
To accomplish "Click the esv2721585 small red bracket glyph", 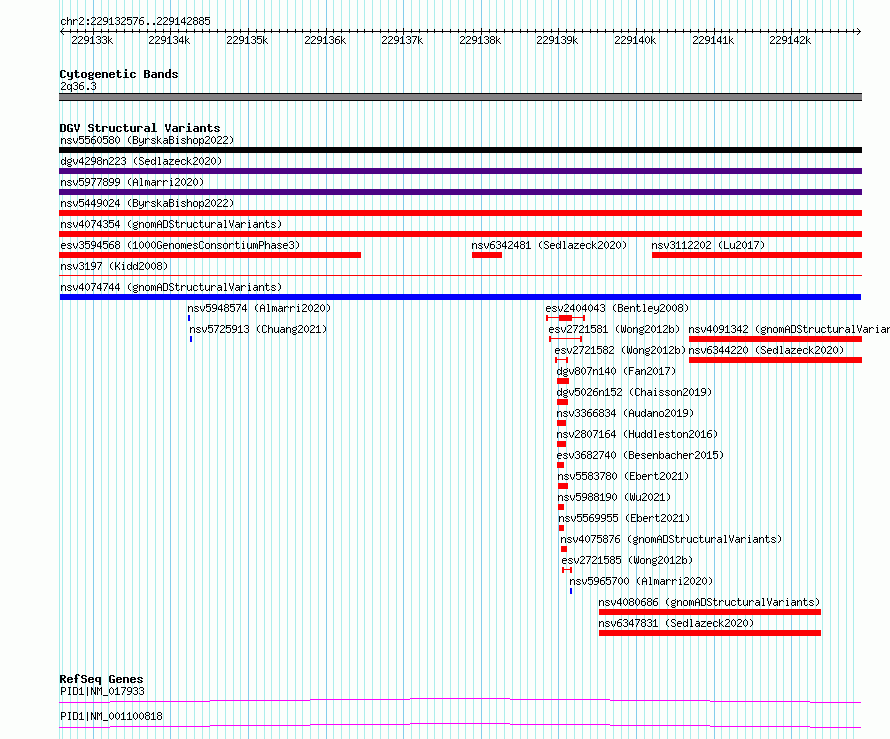I will click(566, 570).
